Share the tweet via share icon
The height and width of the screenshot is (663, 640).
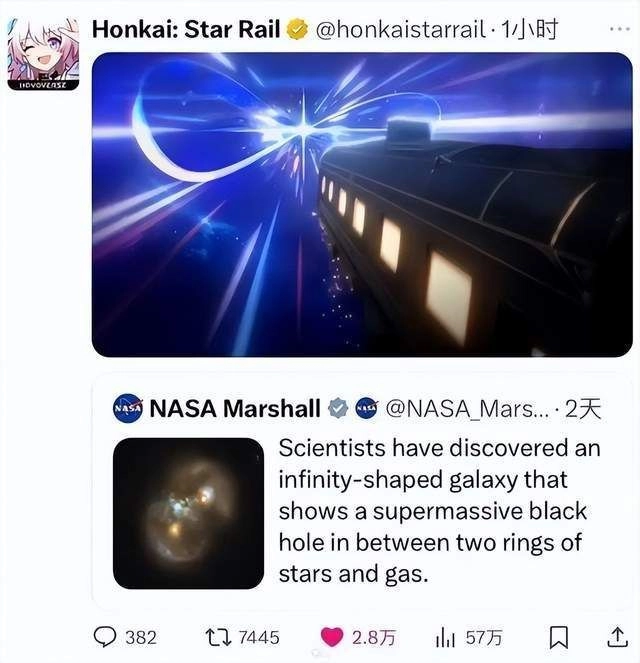(615, 637)
